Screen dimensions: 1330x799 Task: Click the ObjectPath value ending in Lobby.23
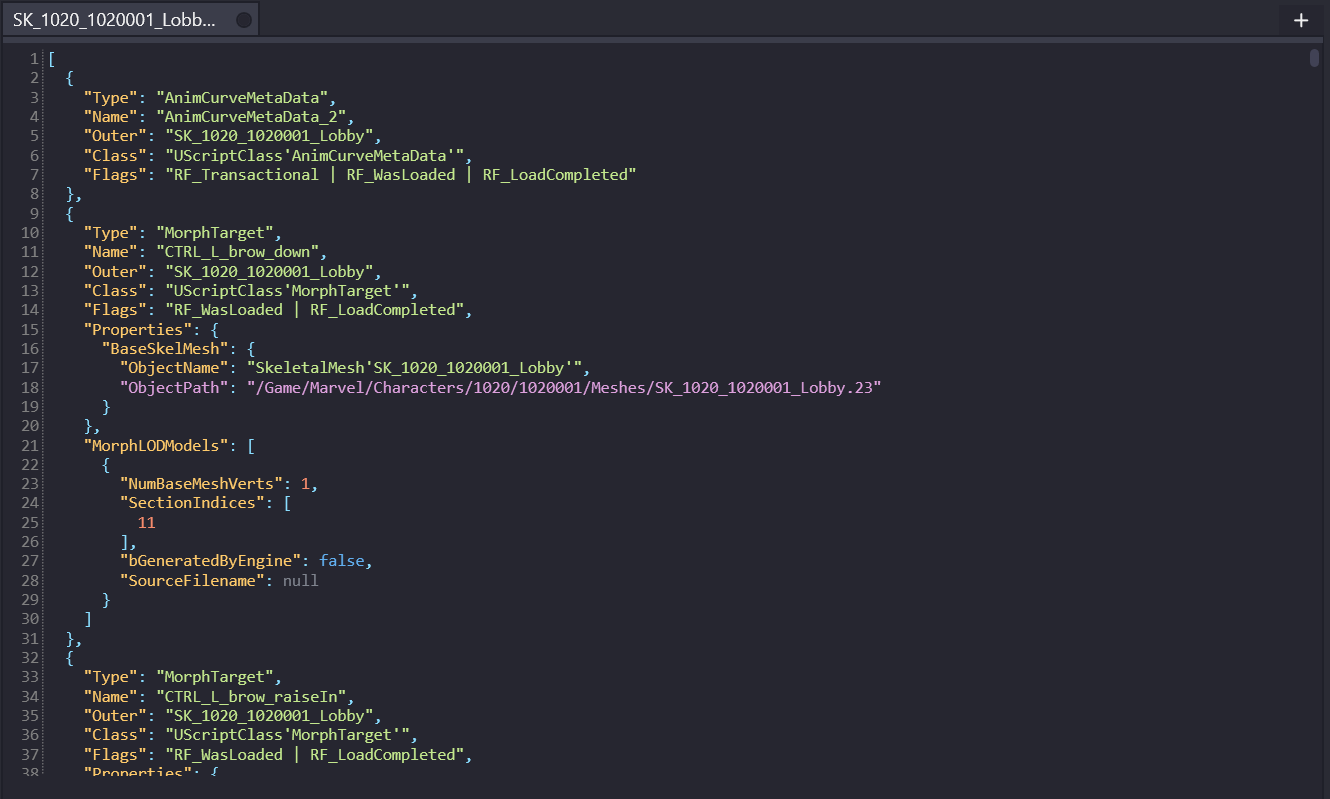pyautogui.click(x=564, y=387)
